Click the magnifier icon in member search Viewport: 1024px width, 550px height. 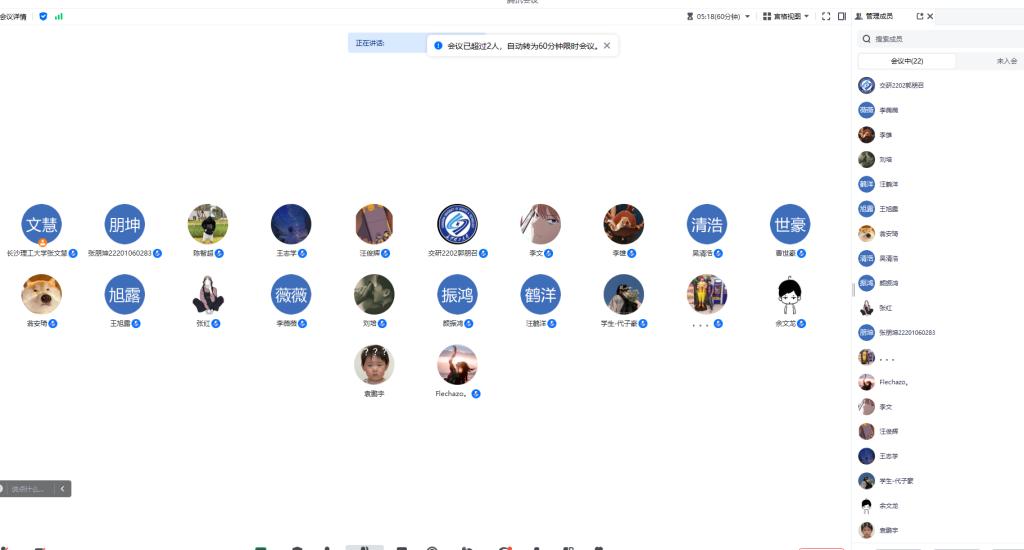tap(866, 39)
